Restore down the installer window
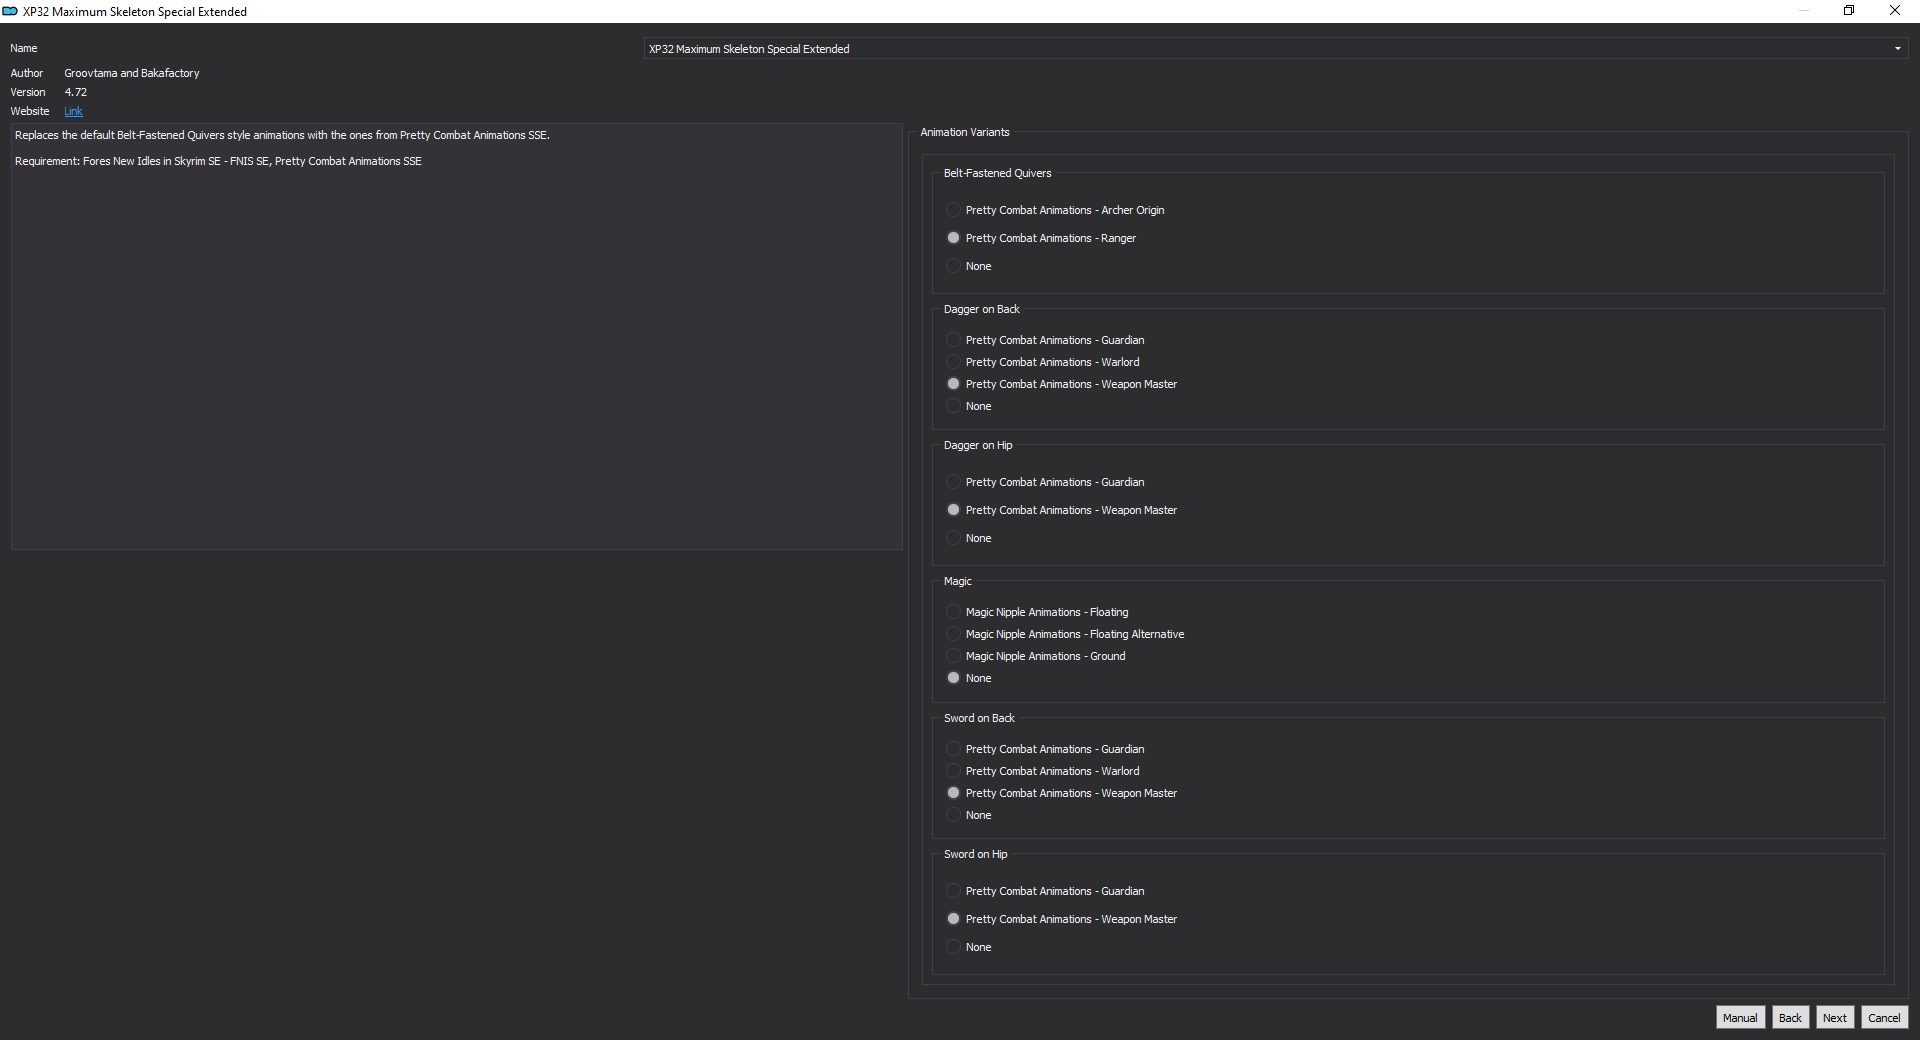This screenshot has height=1040, width=1920. click(x=1849, y=11)
